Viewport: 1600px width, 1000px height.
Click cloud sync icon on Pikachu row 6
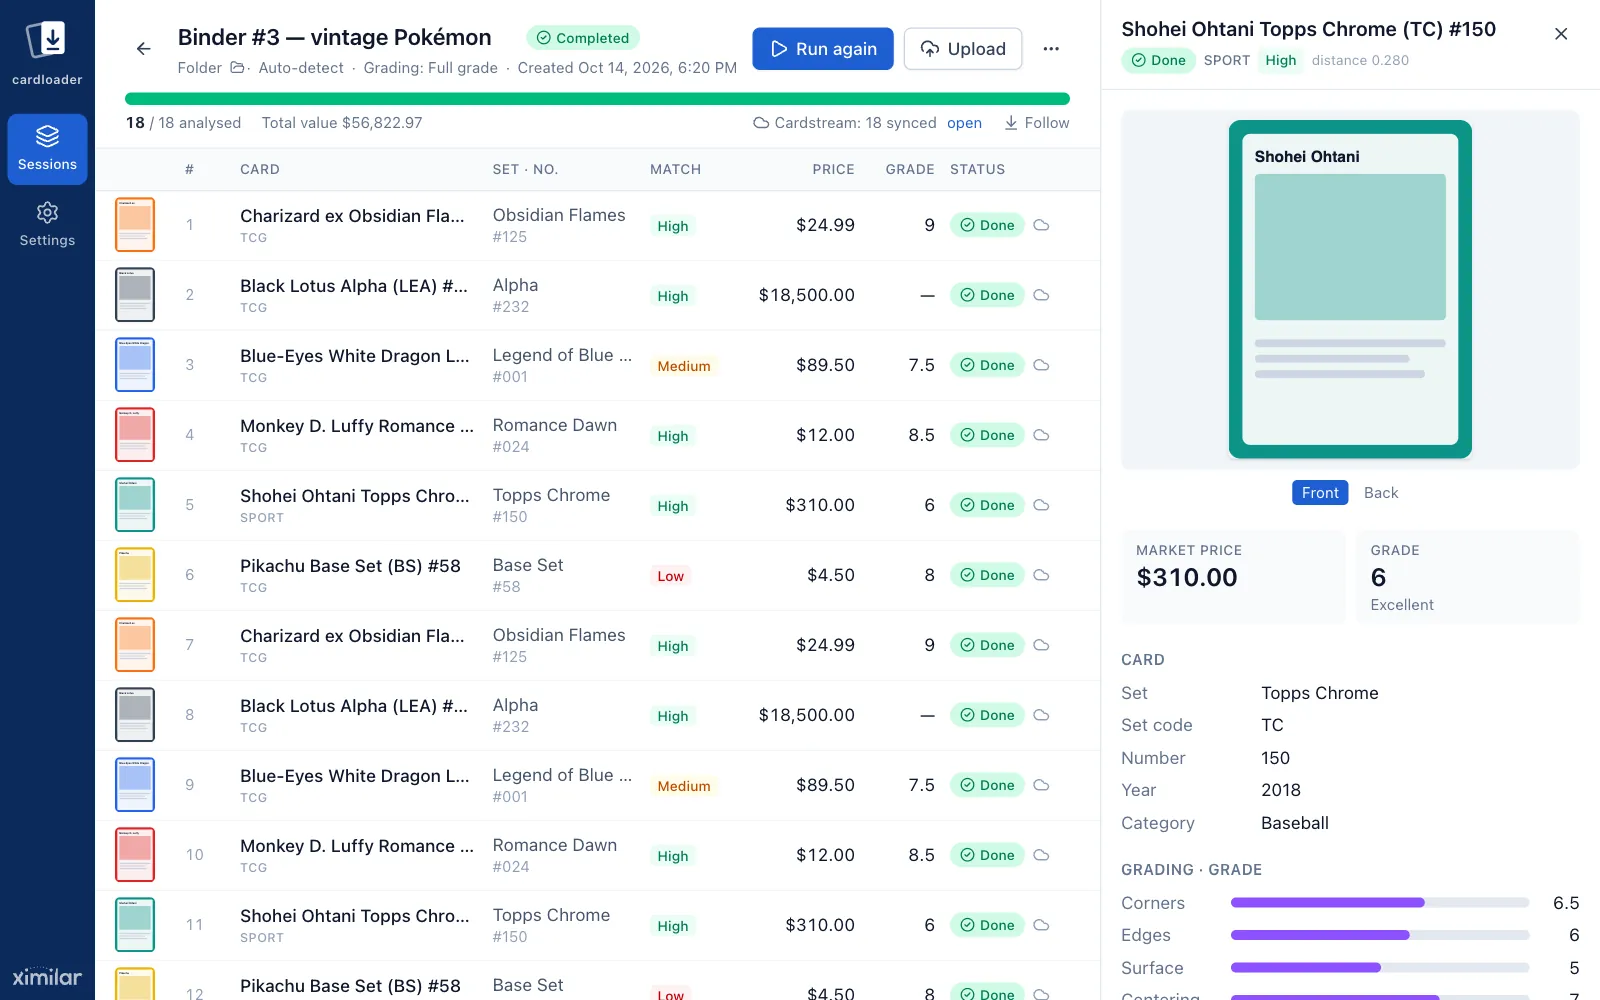1041,575
